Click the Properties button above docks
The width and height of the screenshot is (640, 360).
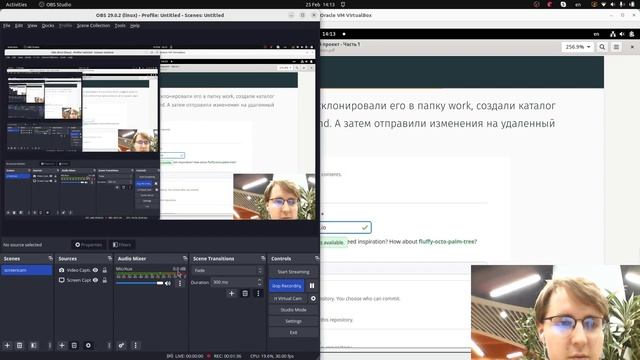coord(89,244)
